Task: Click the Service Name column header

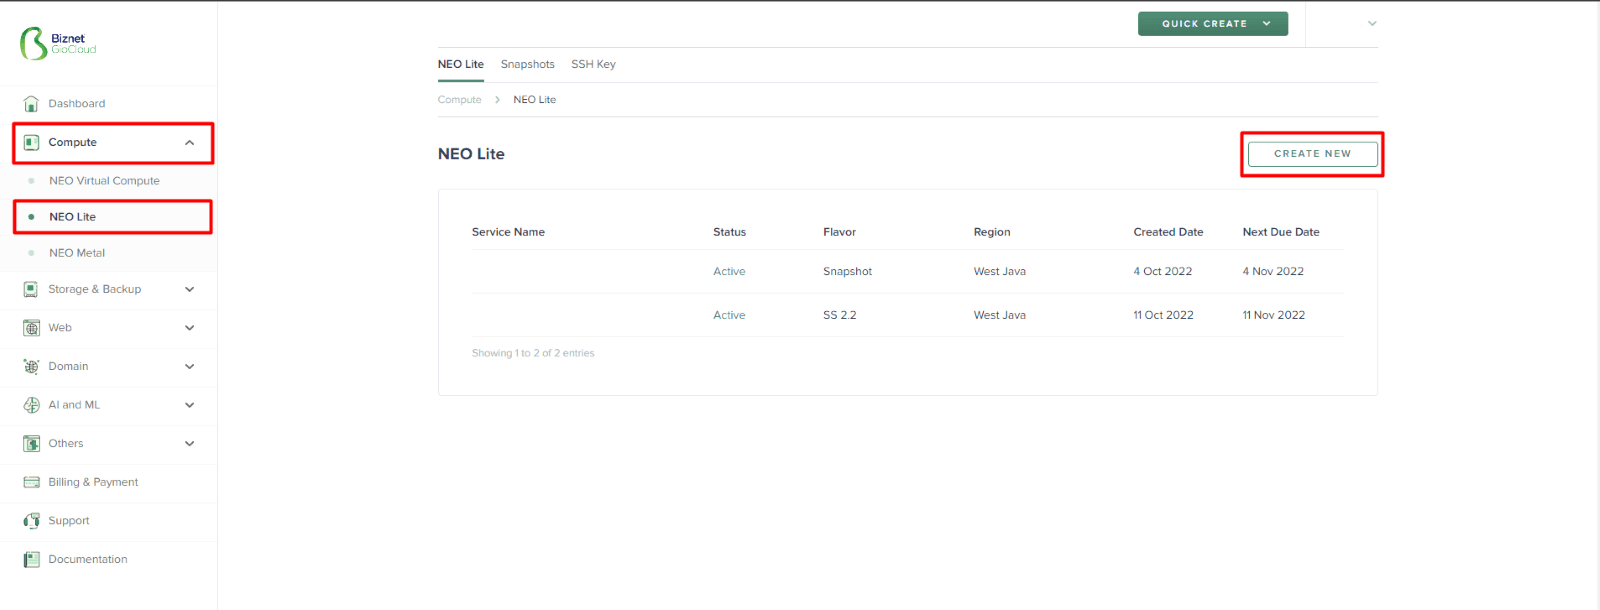Action: pos(508,232)
